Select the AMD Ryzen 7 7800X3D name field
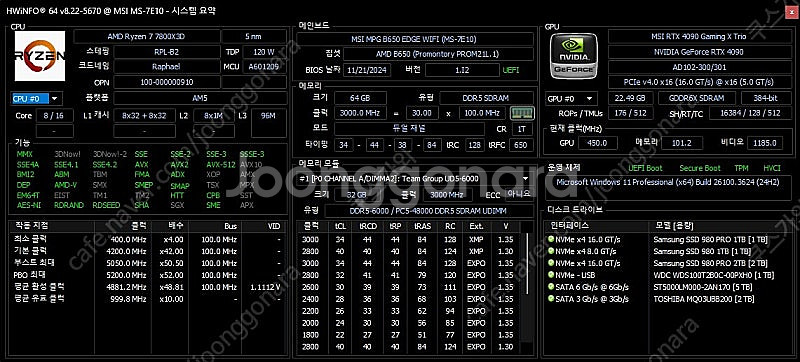 [x=147, y=37]
